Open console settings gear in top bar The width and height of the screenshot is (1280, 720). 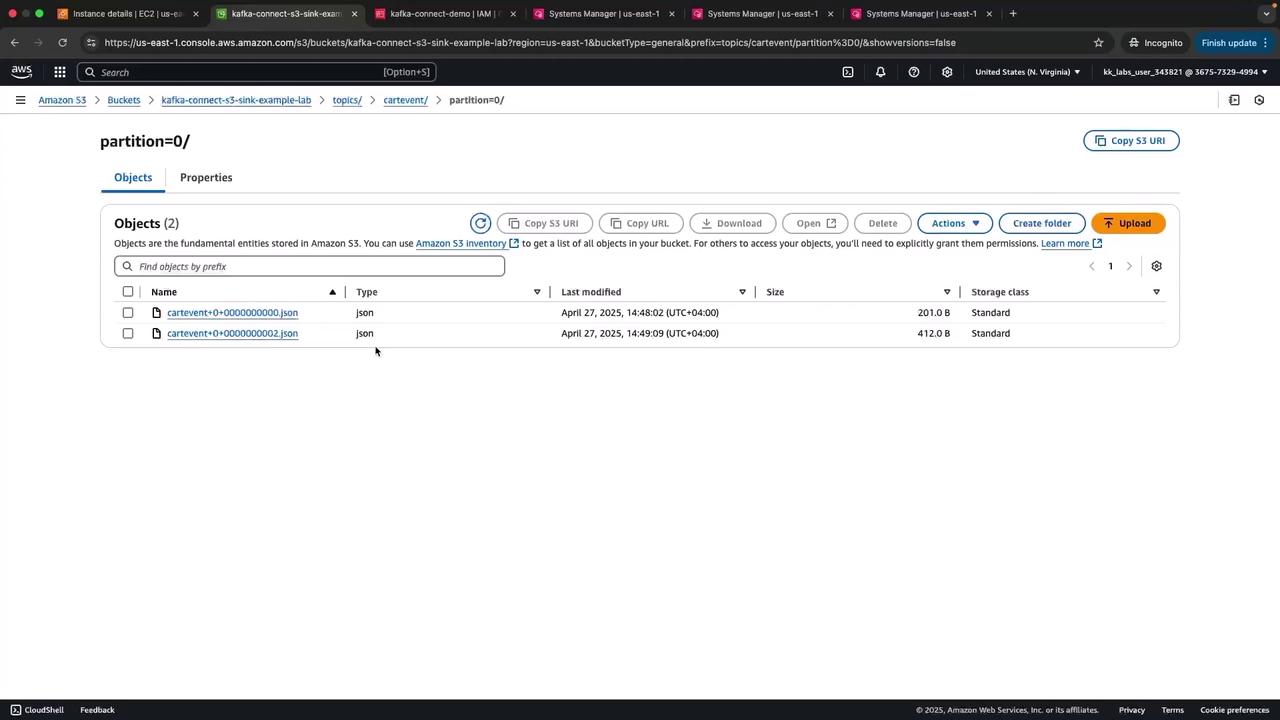[x=947, y=72]
